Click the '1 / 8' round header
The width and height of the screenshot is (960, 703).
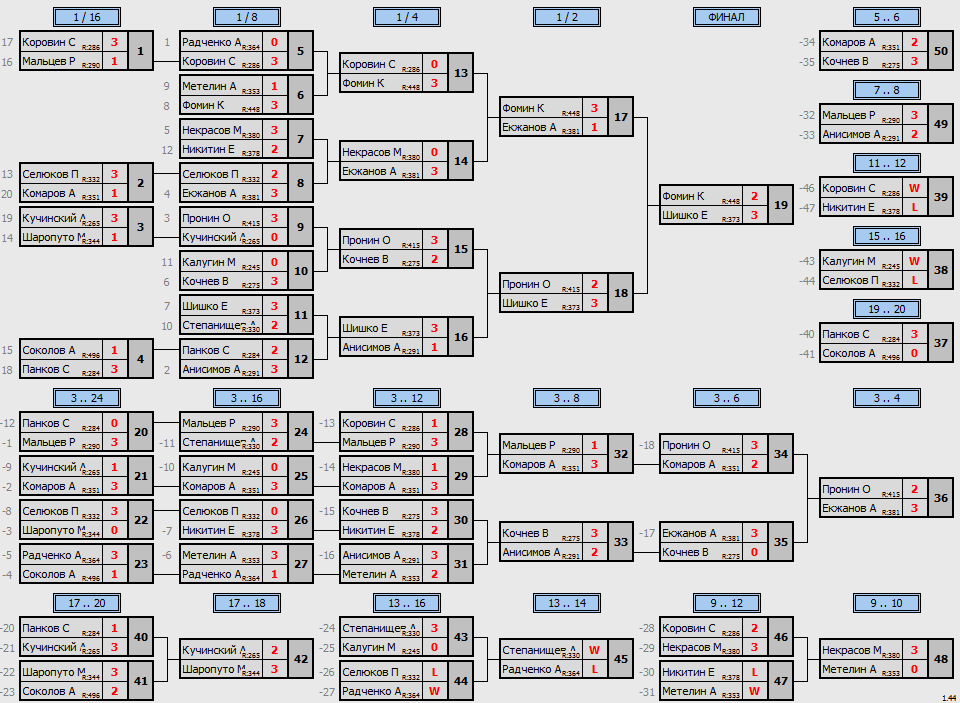coord(247,17)
